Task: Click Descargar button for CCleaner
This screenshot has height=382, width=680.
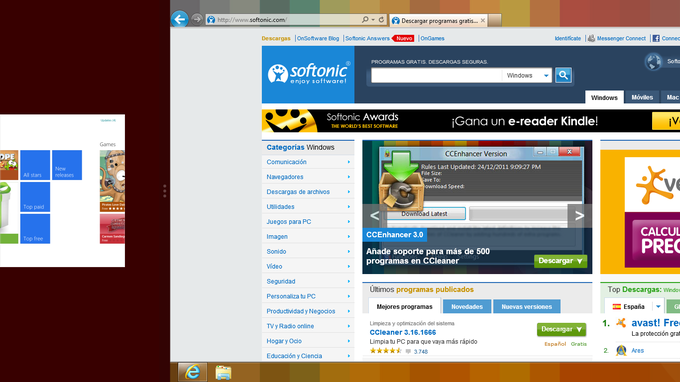Action: click(x=562, y=330)
